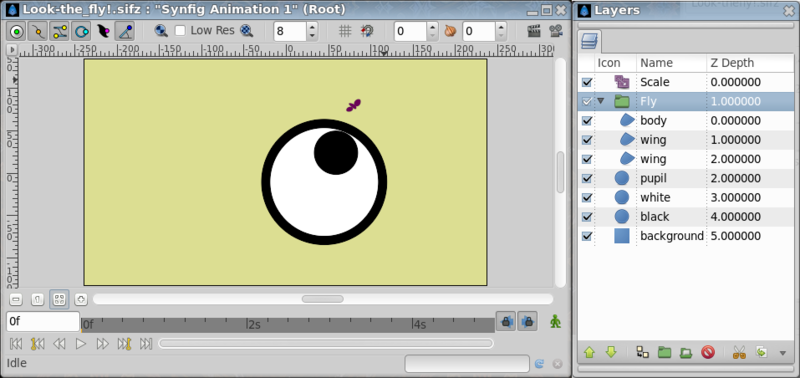Select the Layers panel tab icon
Viewport: 800px width, 378px height.
589,41
